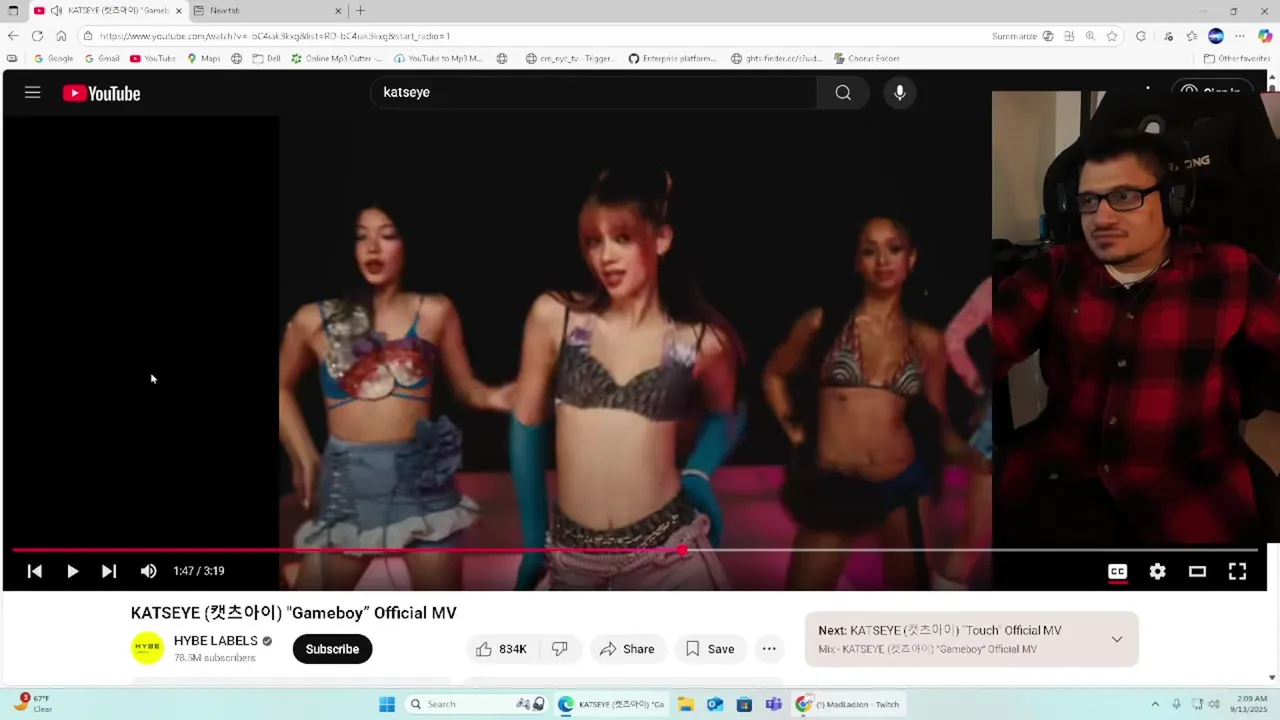Switch to the New tab tab
This screenshot has height=720, width=1280.
click(x=268, y=11)
